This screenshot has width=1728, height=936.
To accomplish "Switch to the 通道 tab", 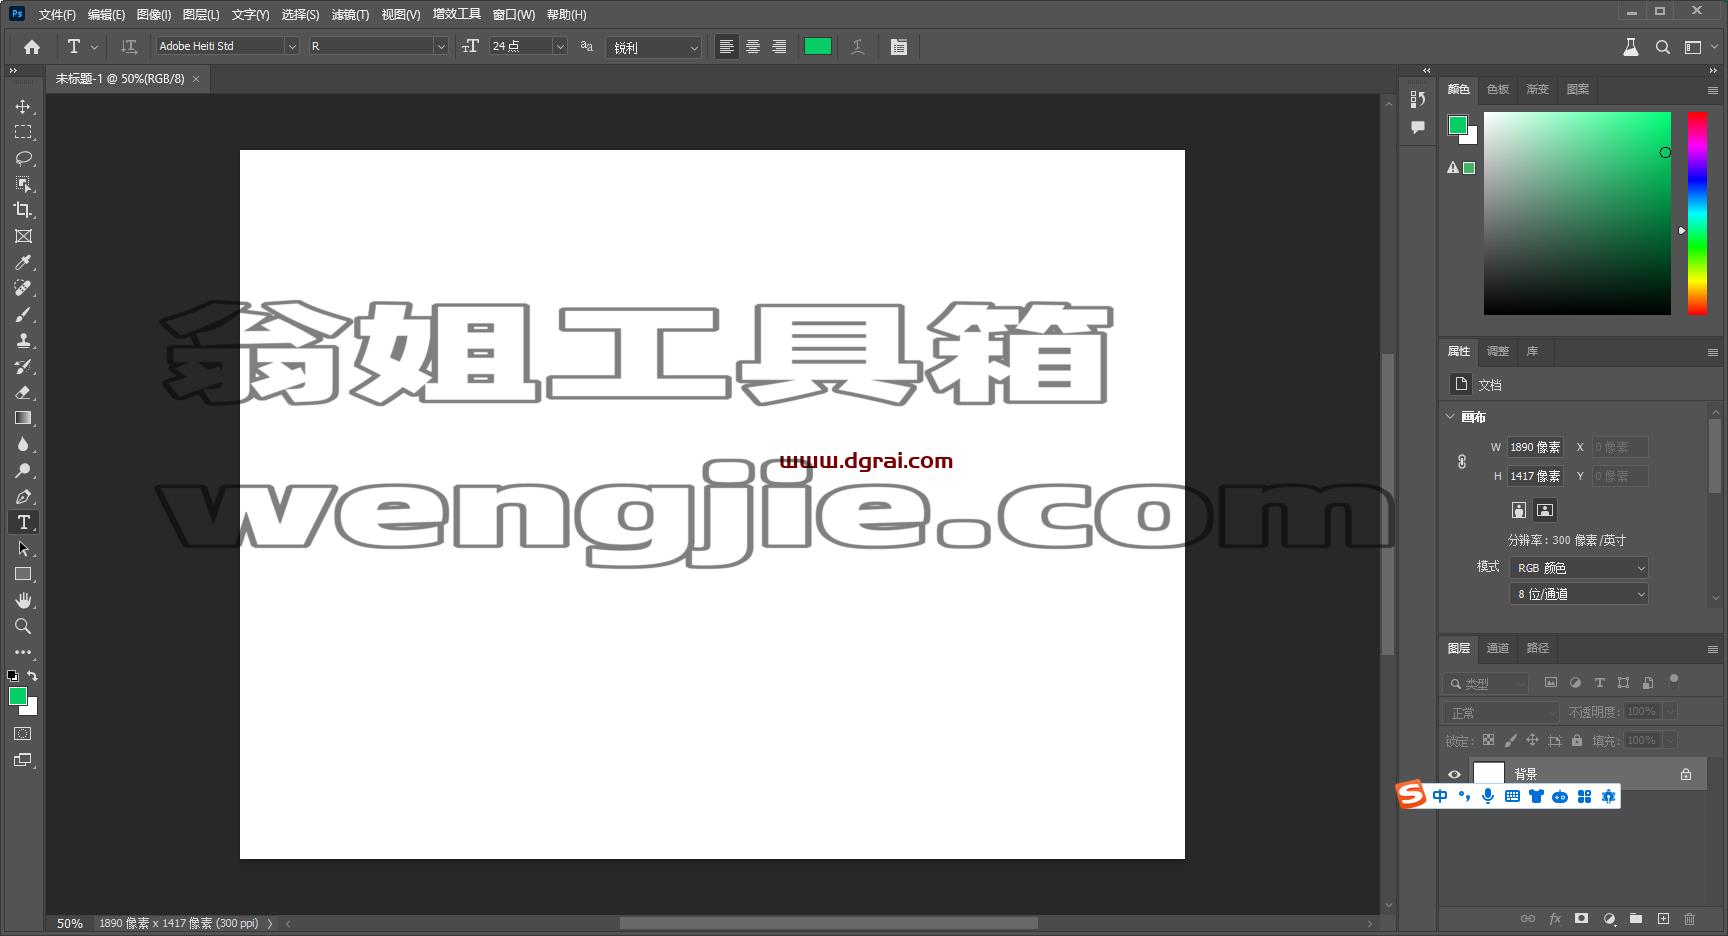I will point(1498,648).
